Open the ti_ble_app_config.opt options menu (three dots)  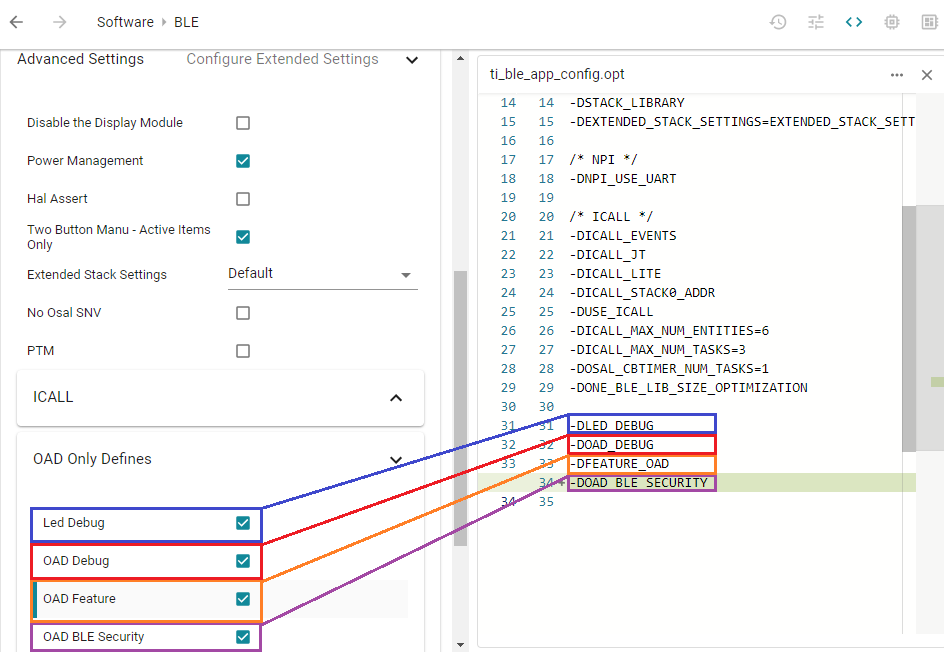[897, 74]
